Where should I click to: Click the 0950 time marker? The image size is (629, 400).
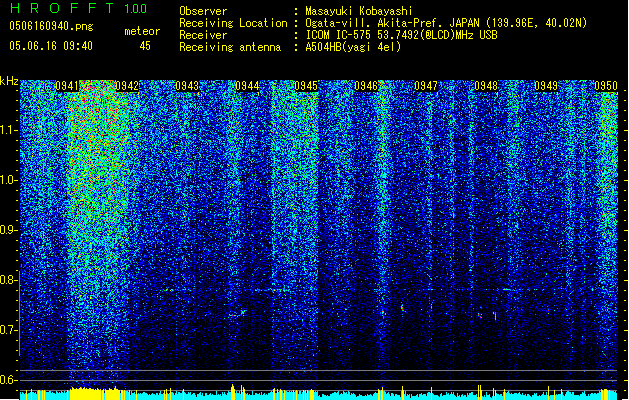tap(606, 86)
